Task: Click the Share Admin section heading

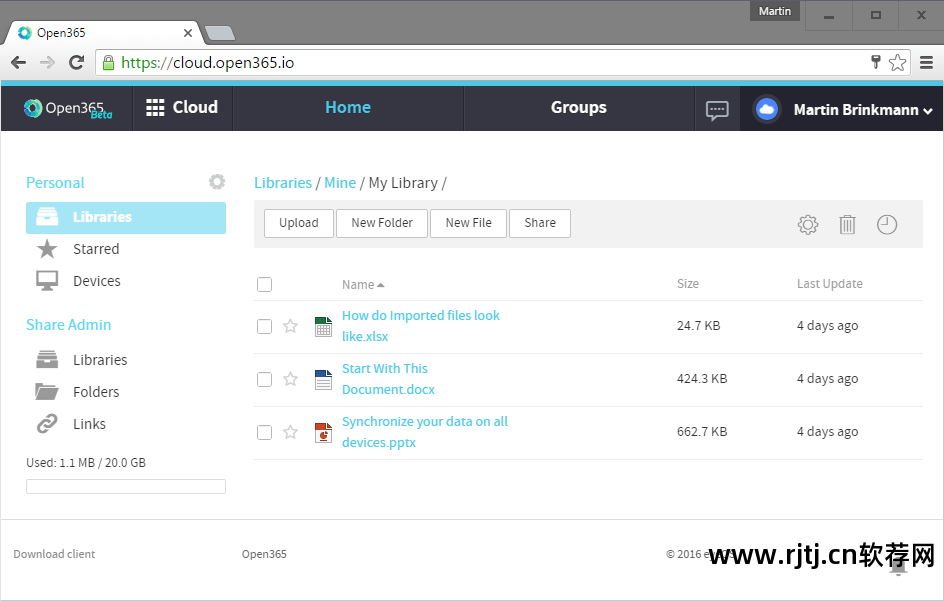Action: click(x=69, y=325)
